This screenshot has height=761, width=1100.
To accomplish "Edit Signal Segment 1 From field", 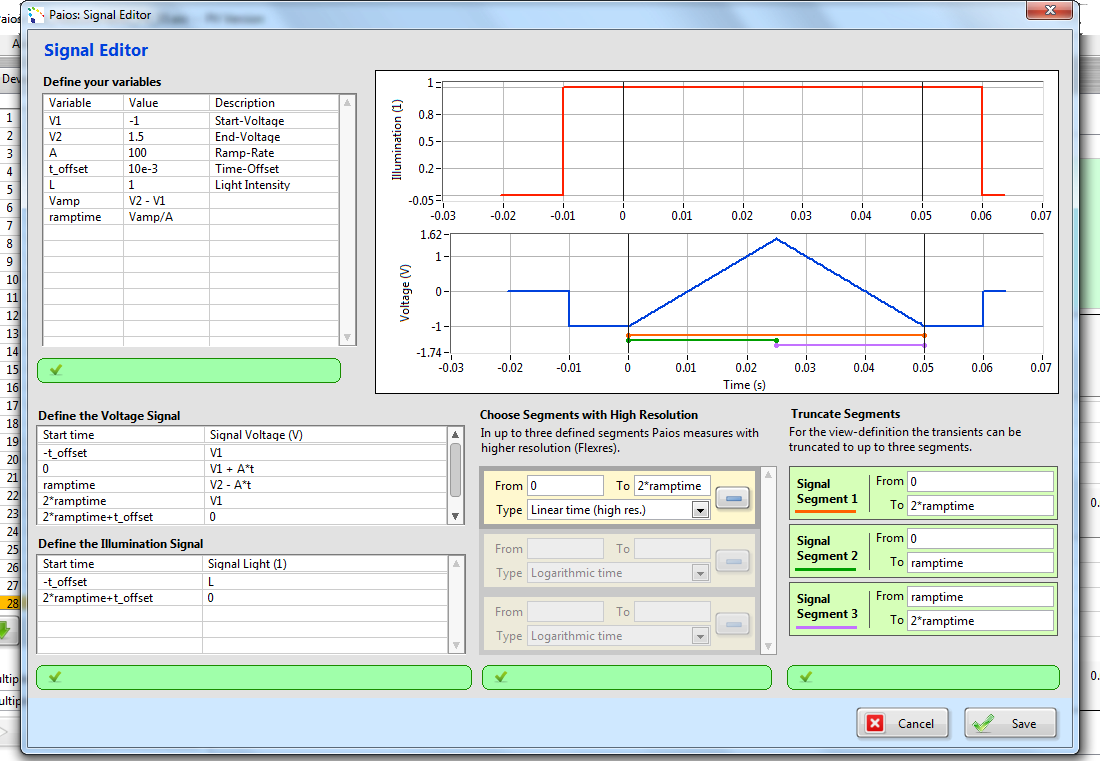I will [x=980, y=481].
